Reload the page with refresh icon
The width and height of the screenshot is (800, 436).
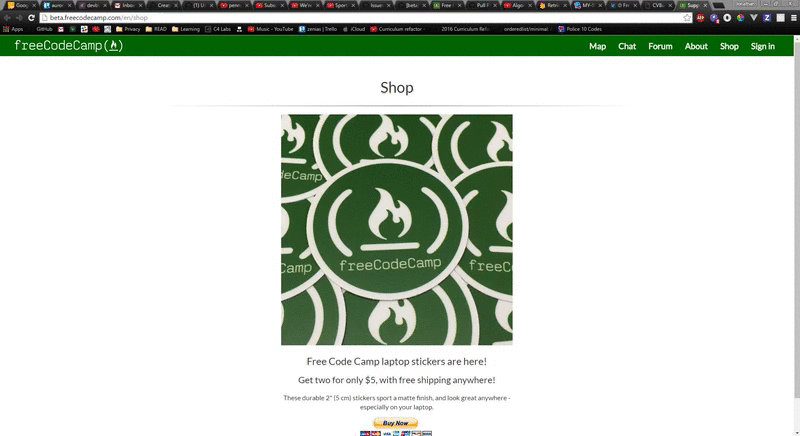[31, 17]
